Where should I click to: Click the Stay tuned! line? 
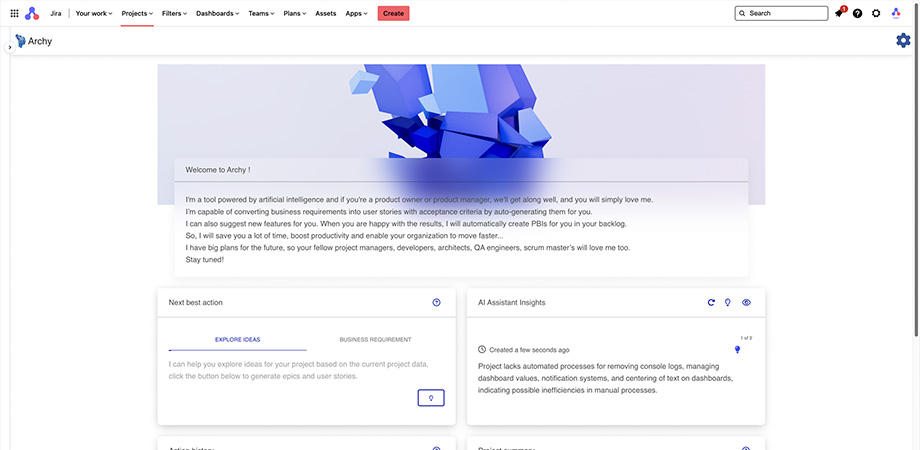[x=205, y=259]
